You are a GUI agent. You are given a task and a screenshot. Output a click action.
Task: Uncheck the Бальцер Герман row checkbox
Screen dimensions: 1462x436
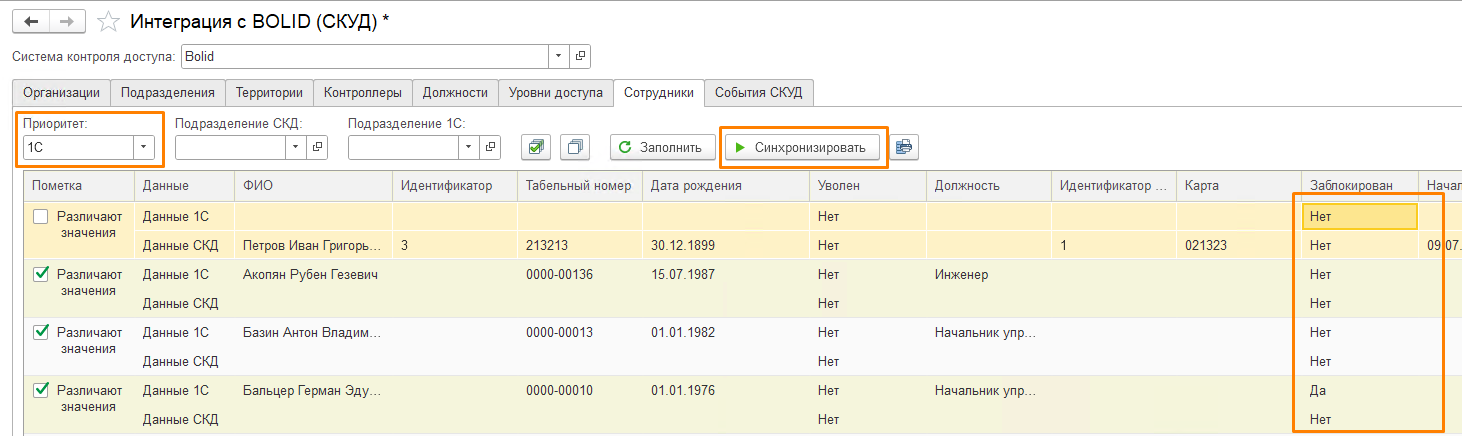click(41, 390)
